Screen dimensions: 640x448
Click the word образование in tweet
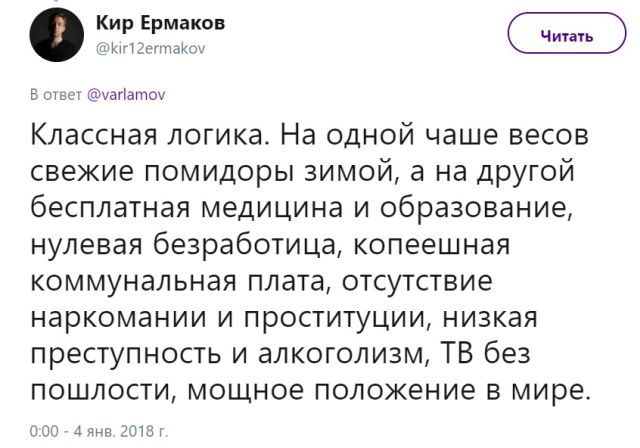click(x=475, y=207)
